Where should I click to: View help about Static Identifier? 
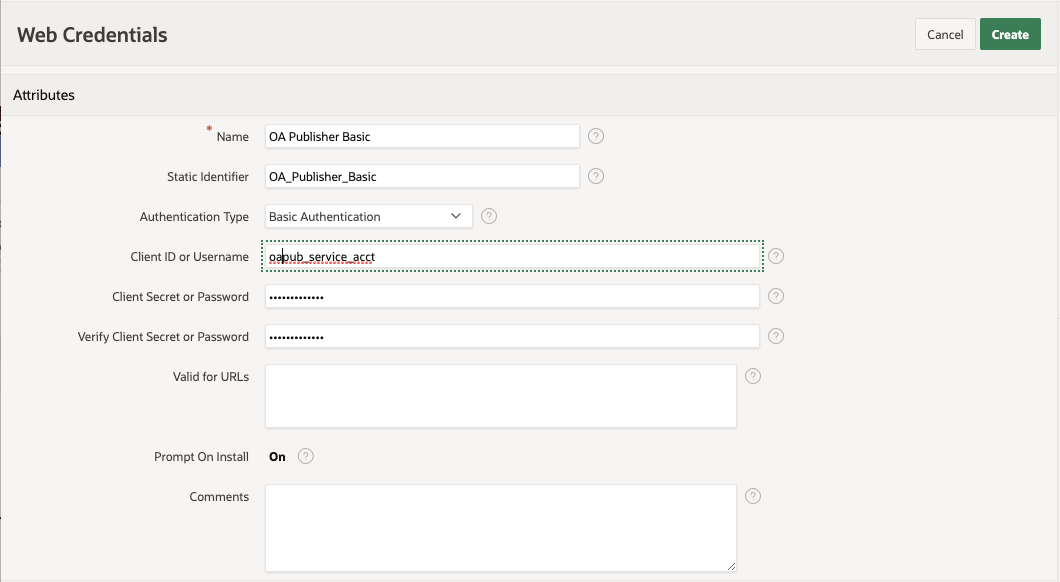coord(595,176)
